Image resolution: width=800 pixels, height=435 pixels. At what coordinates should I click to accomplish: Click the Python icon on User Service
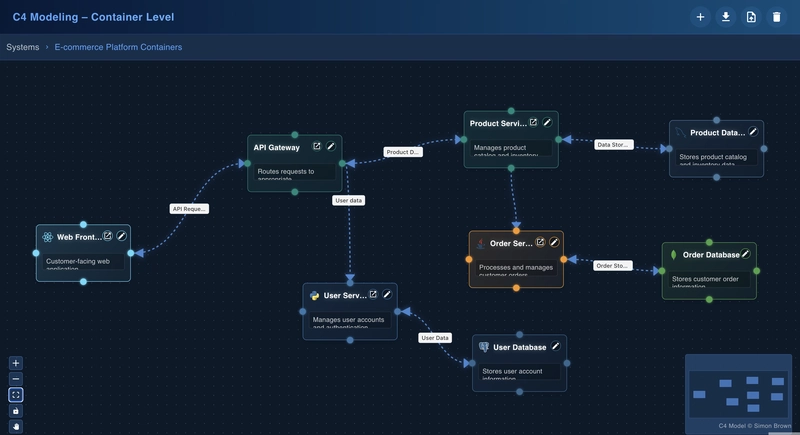314,296
